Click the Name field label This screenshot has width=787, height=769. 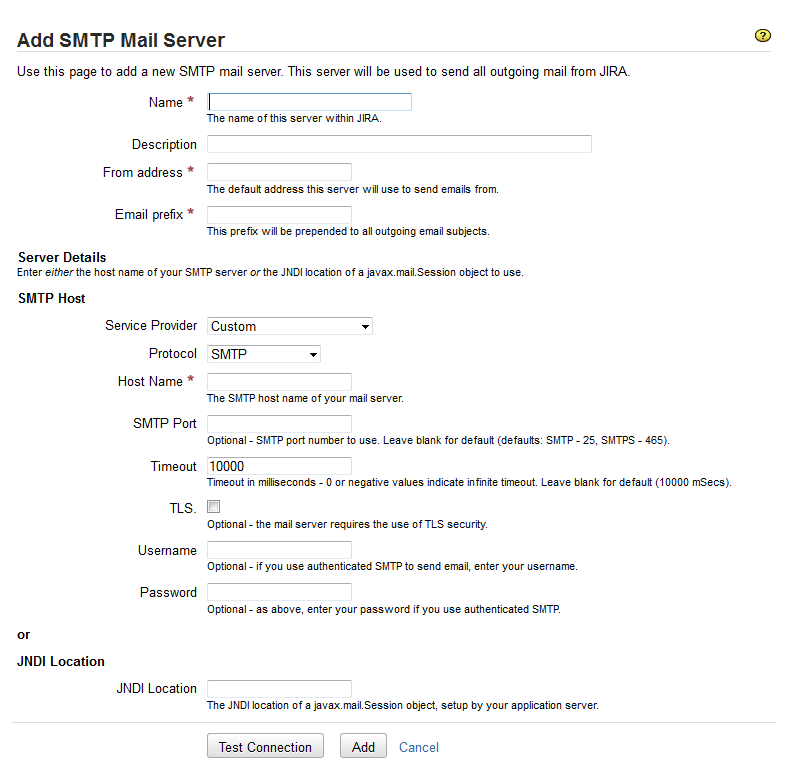[165, 102]
